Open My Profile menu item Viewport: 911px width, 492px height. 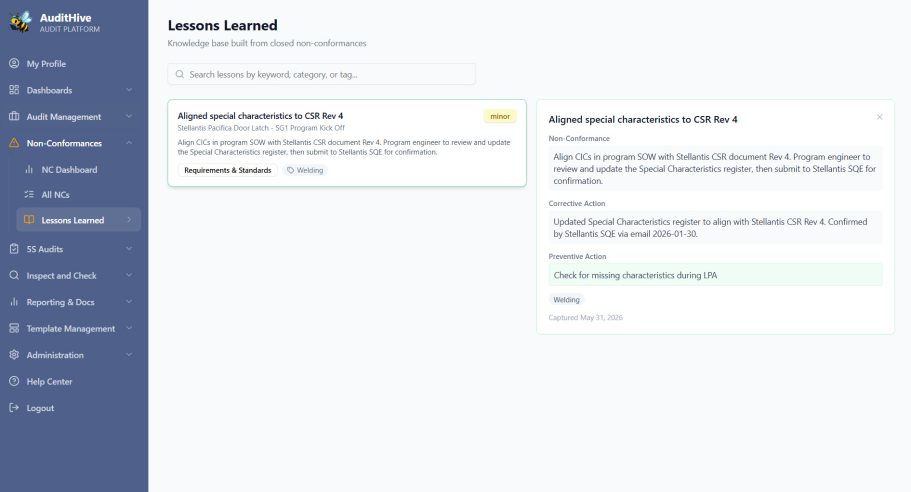(74, 63)
